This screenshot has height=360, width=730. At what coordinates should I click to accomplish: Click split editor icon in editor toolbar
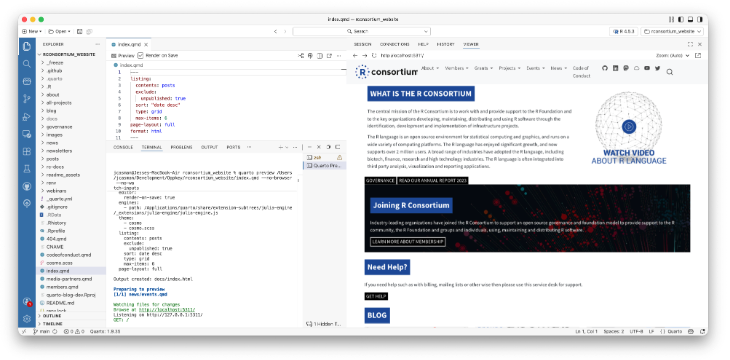(x=320, y=55)
